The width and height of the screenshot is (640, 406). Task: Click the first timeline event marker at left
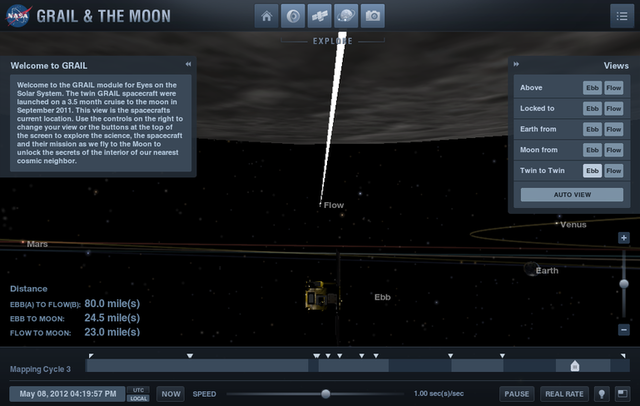91,356
